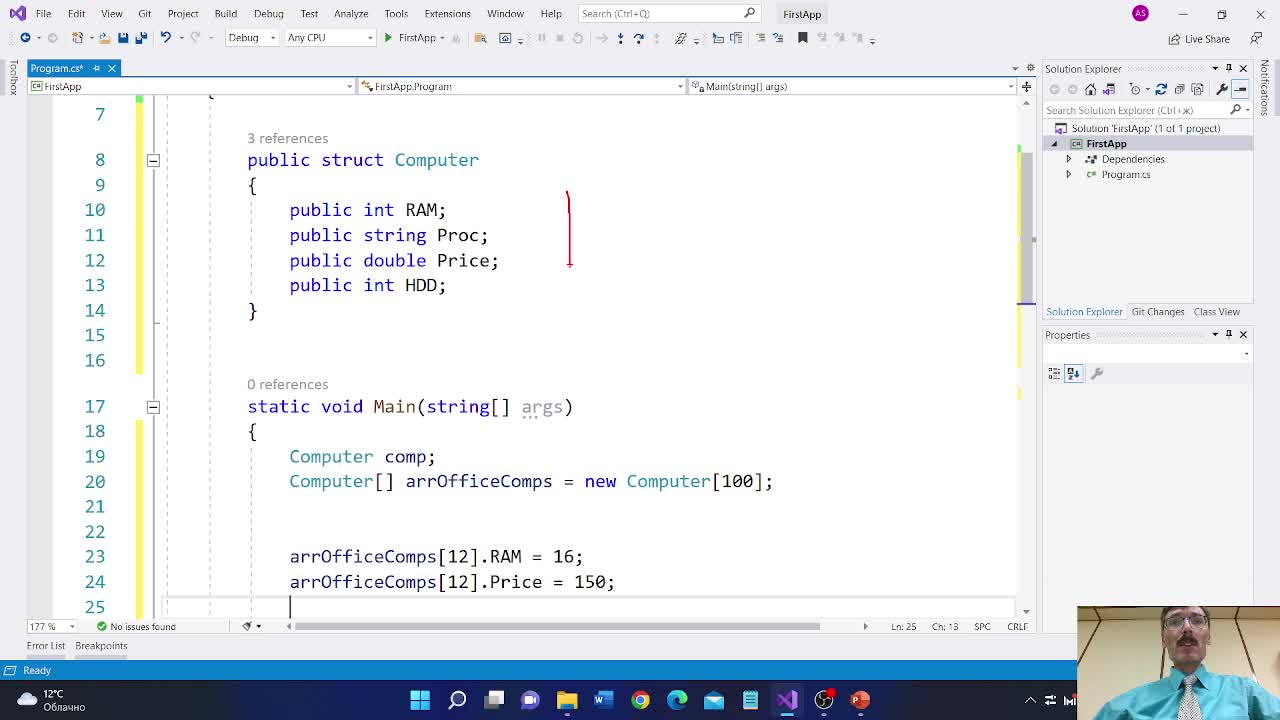
Task: Open File Explorer from taskbar
Action: [567, 699]
